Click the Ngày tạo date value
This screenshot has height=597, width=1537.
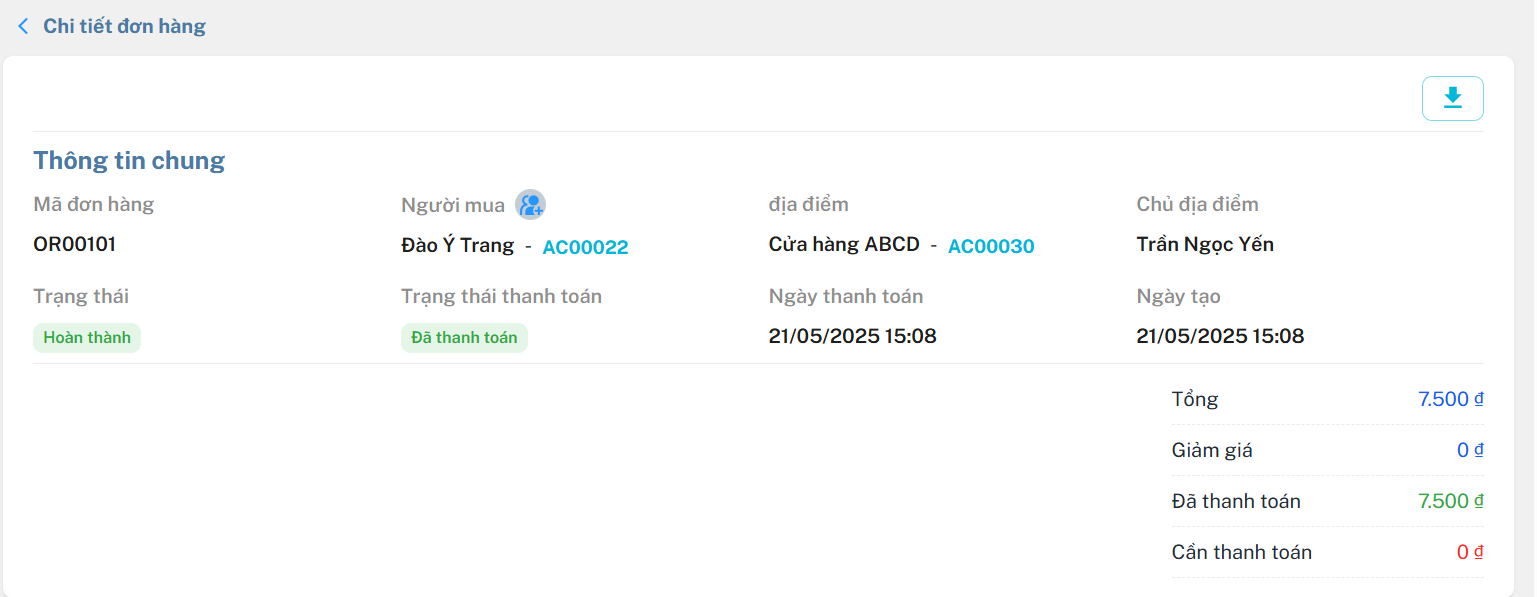point(1221,336)
